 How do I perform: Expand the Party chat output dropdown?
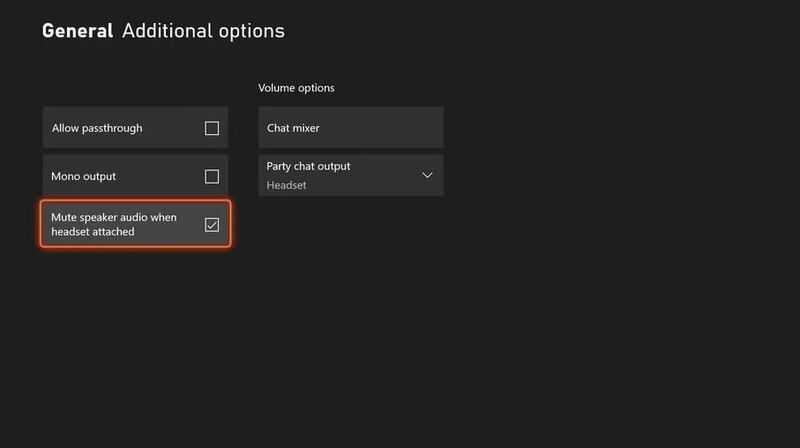350,175
